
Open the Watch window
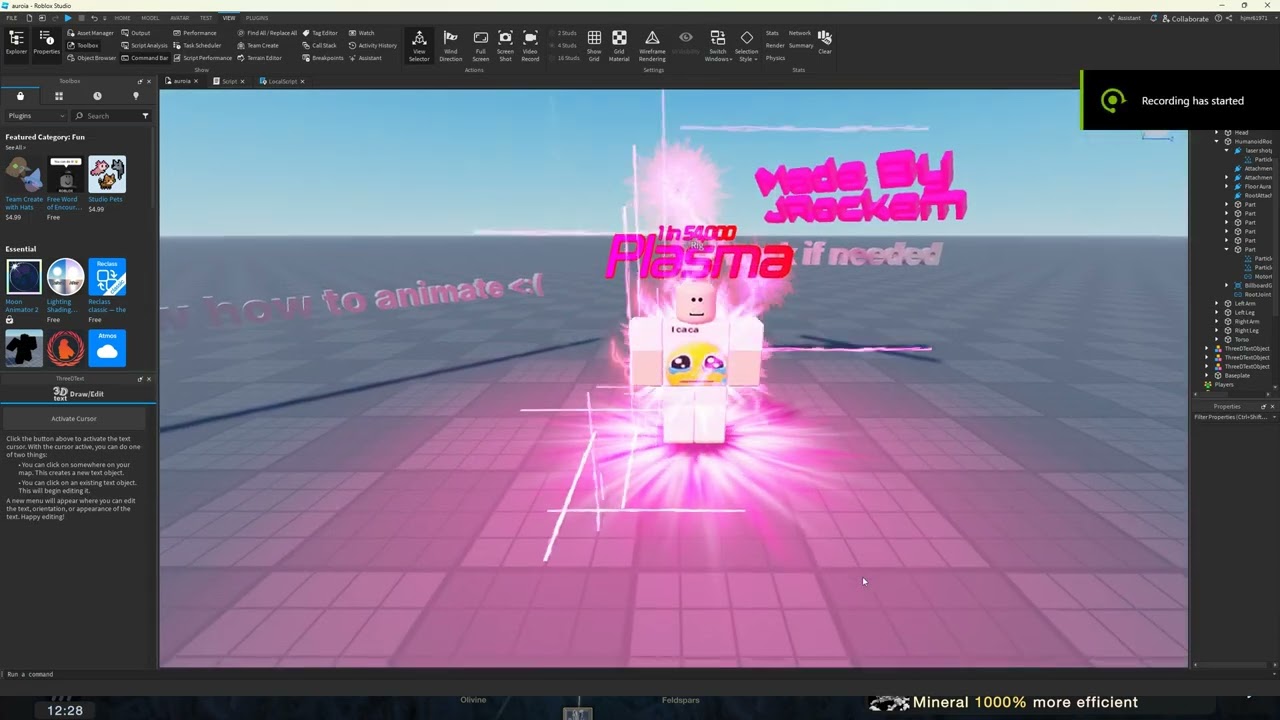click(362, 33)
